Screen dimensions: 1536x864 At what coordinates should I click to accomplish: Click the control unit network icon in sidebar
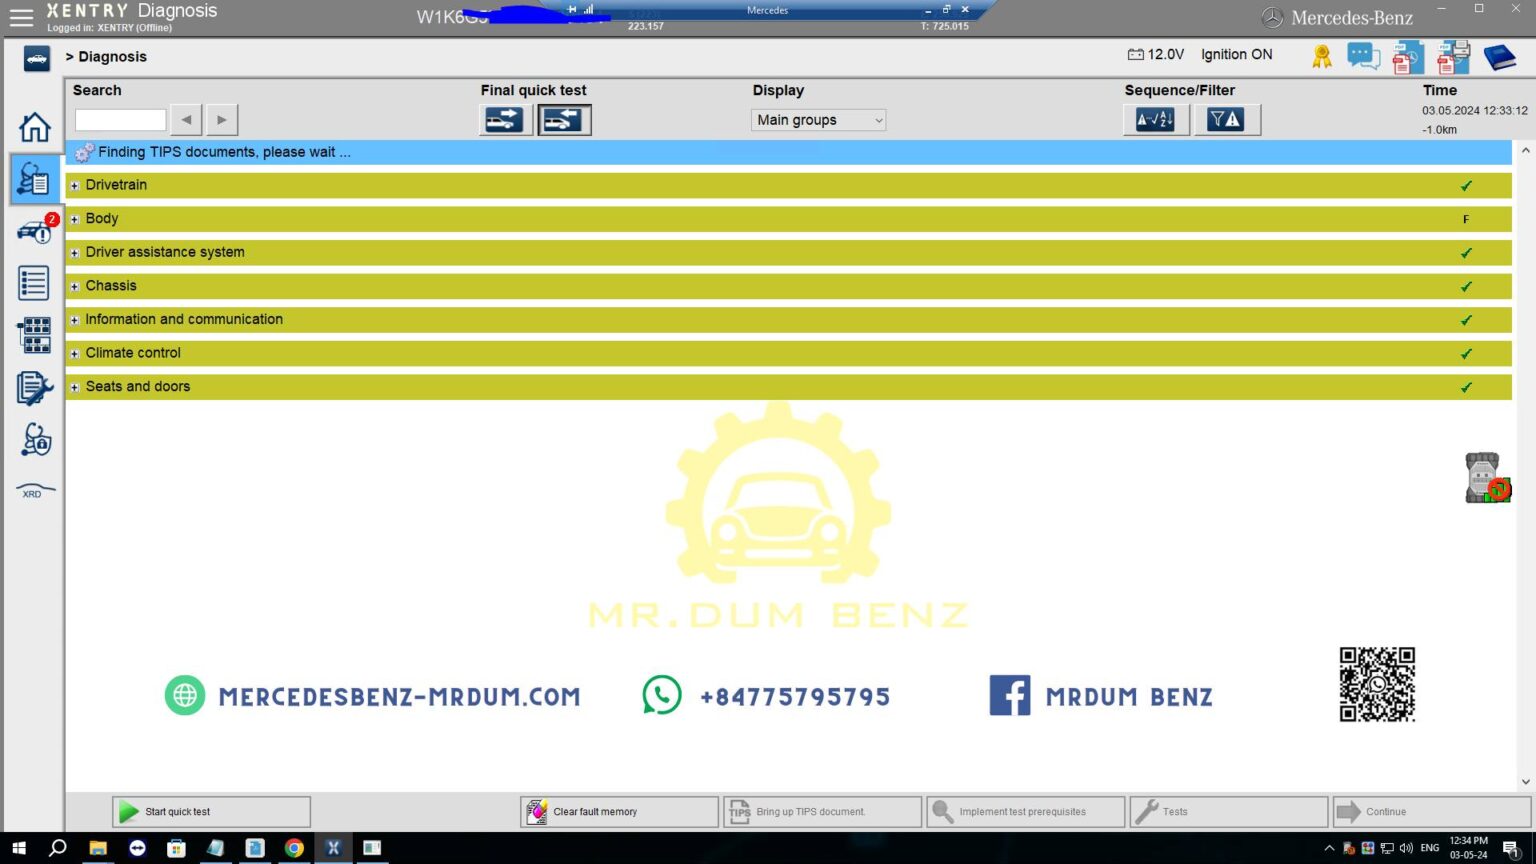click(34, 335)
